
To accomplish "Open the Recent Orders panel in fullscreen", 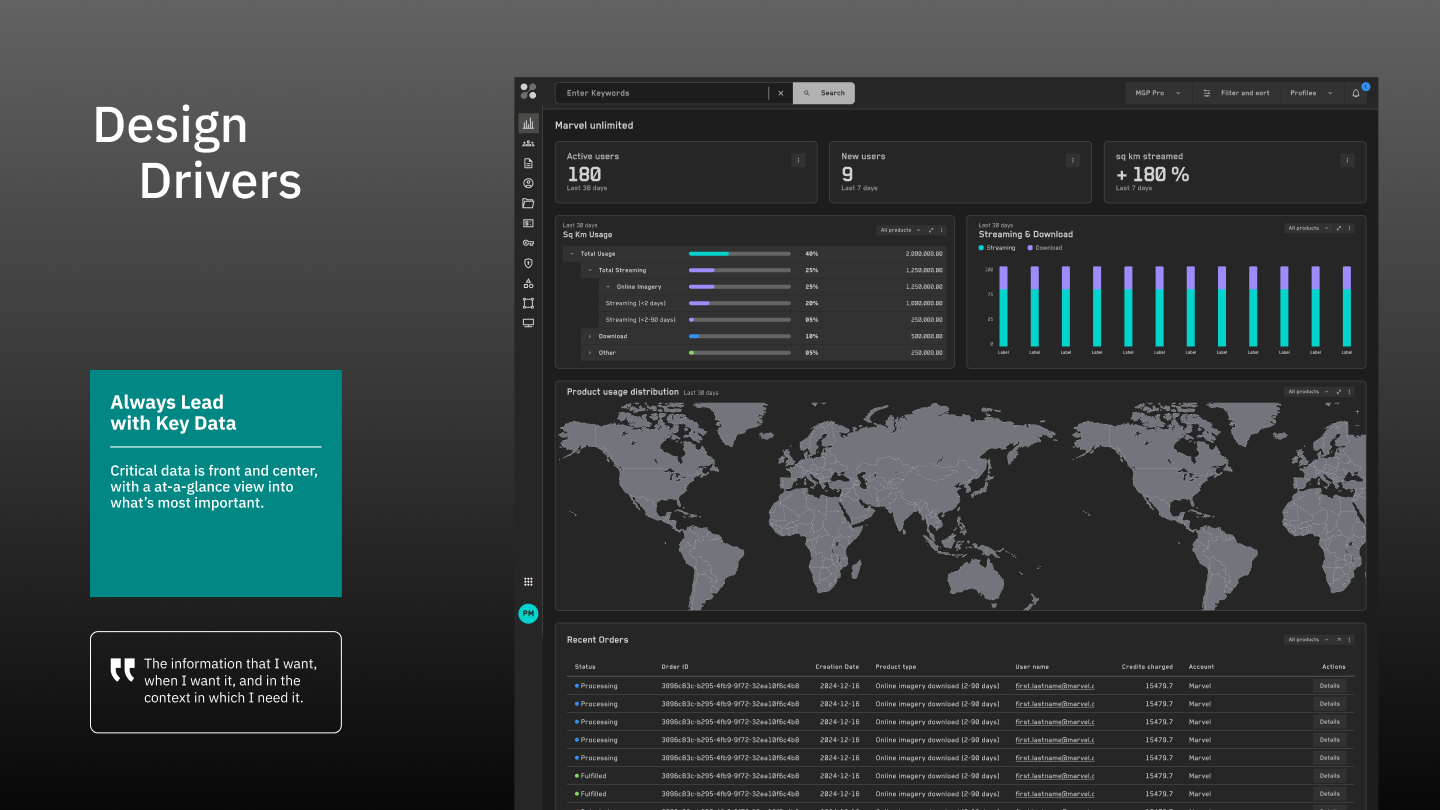I will pos(1339,640).
